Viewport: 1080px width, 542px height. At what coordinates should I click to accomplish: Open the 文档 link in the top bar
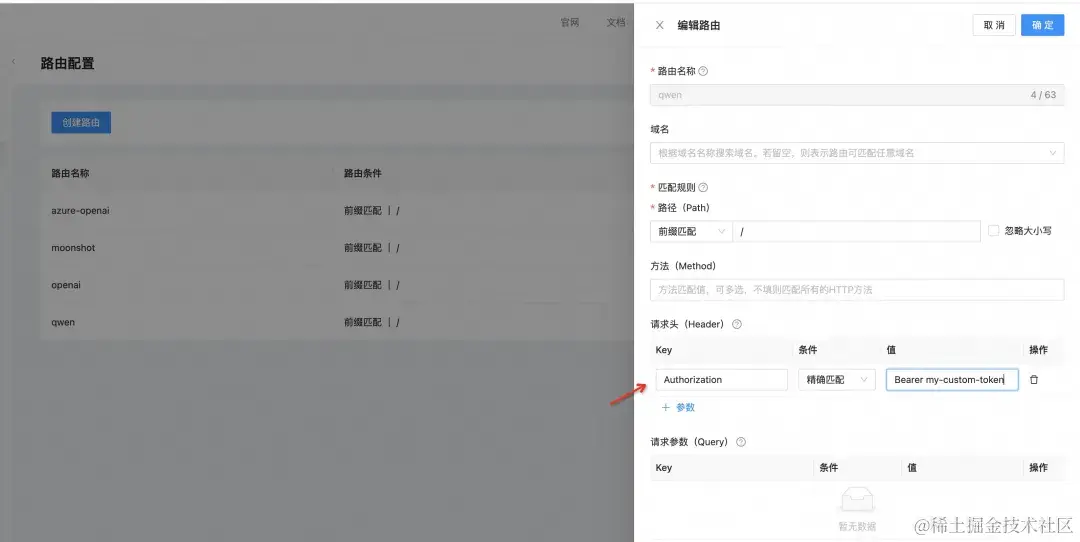pos(616,23)
